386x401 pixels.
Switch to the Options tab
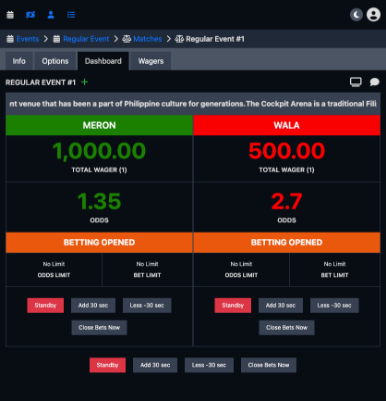tap(55, 61)
